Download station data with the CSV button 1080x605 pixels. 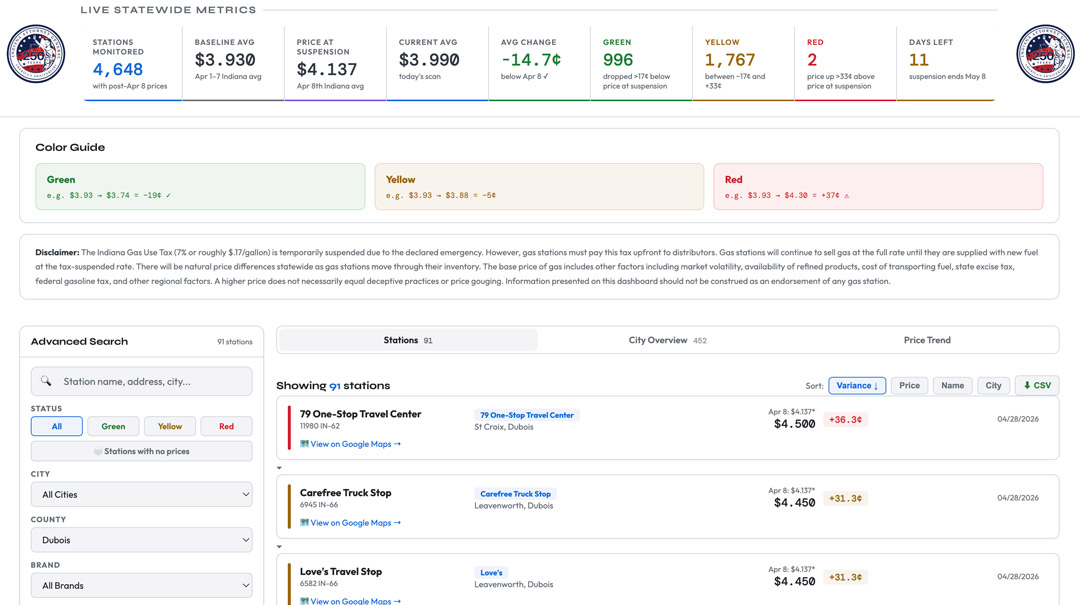(x=1037, y=385)
